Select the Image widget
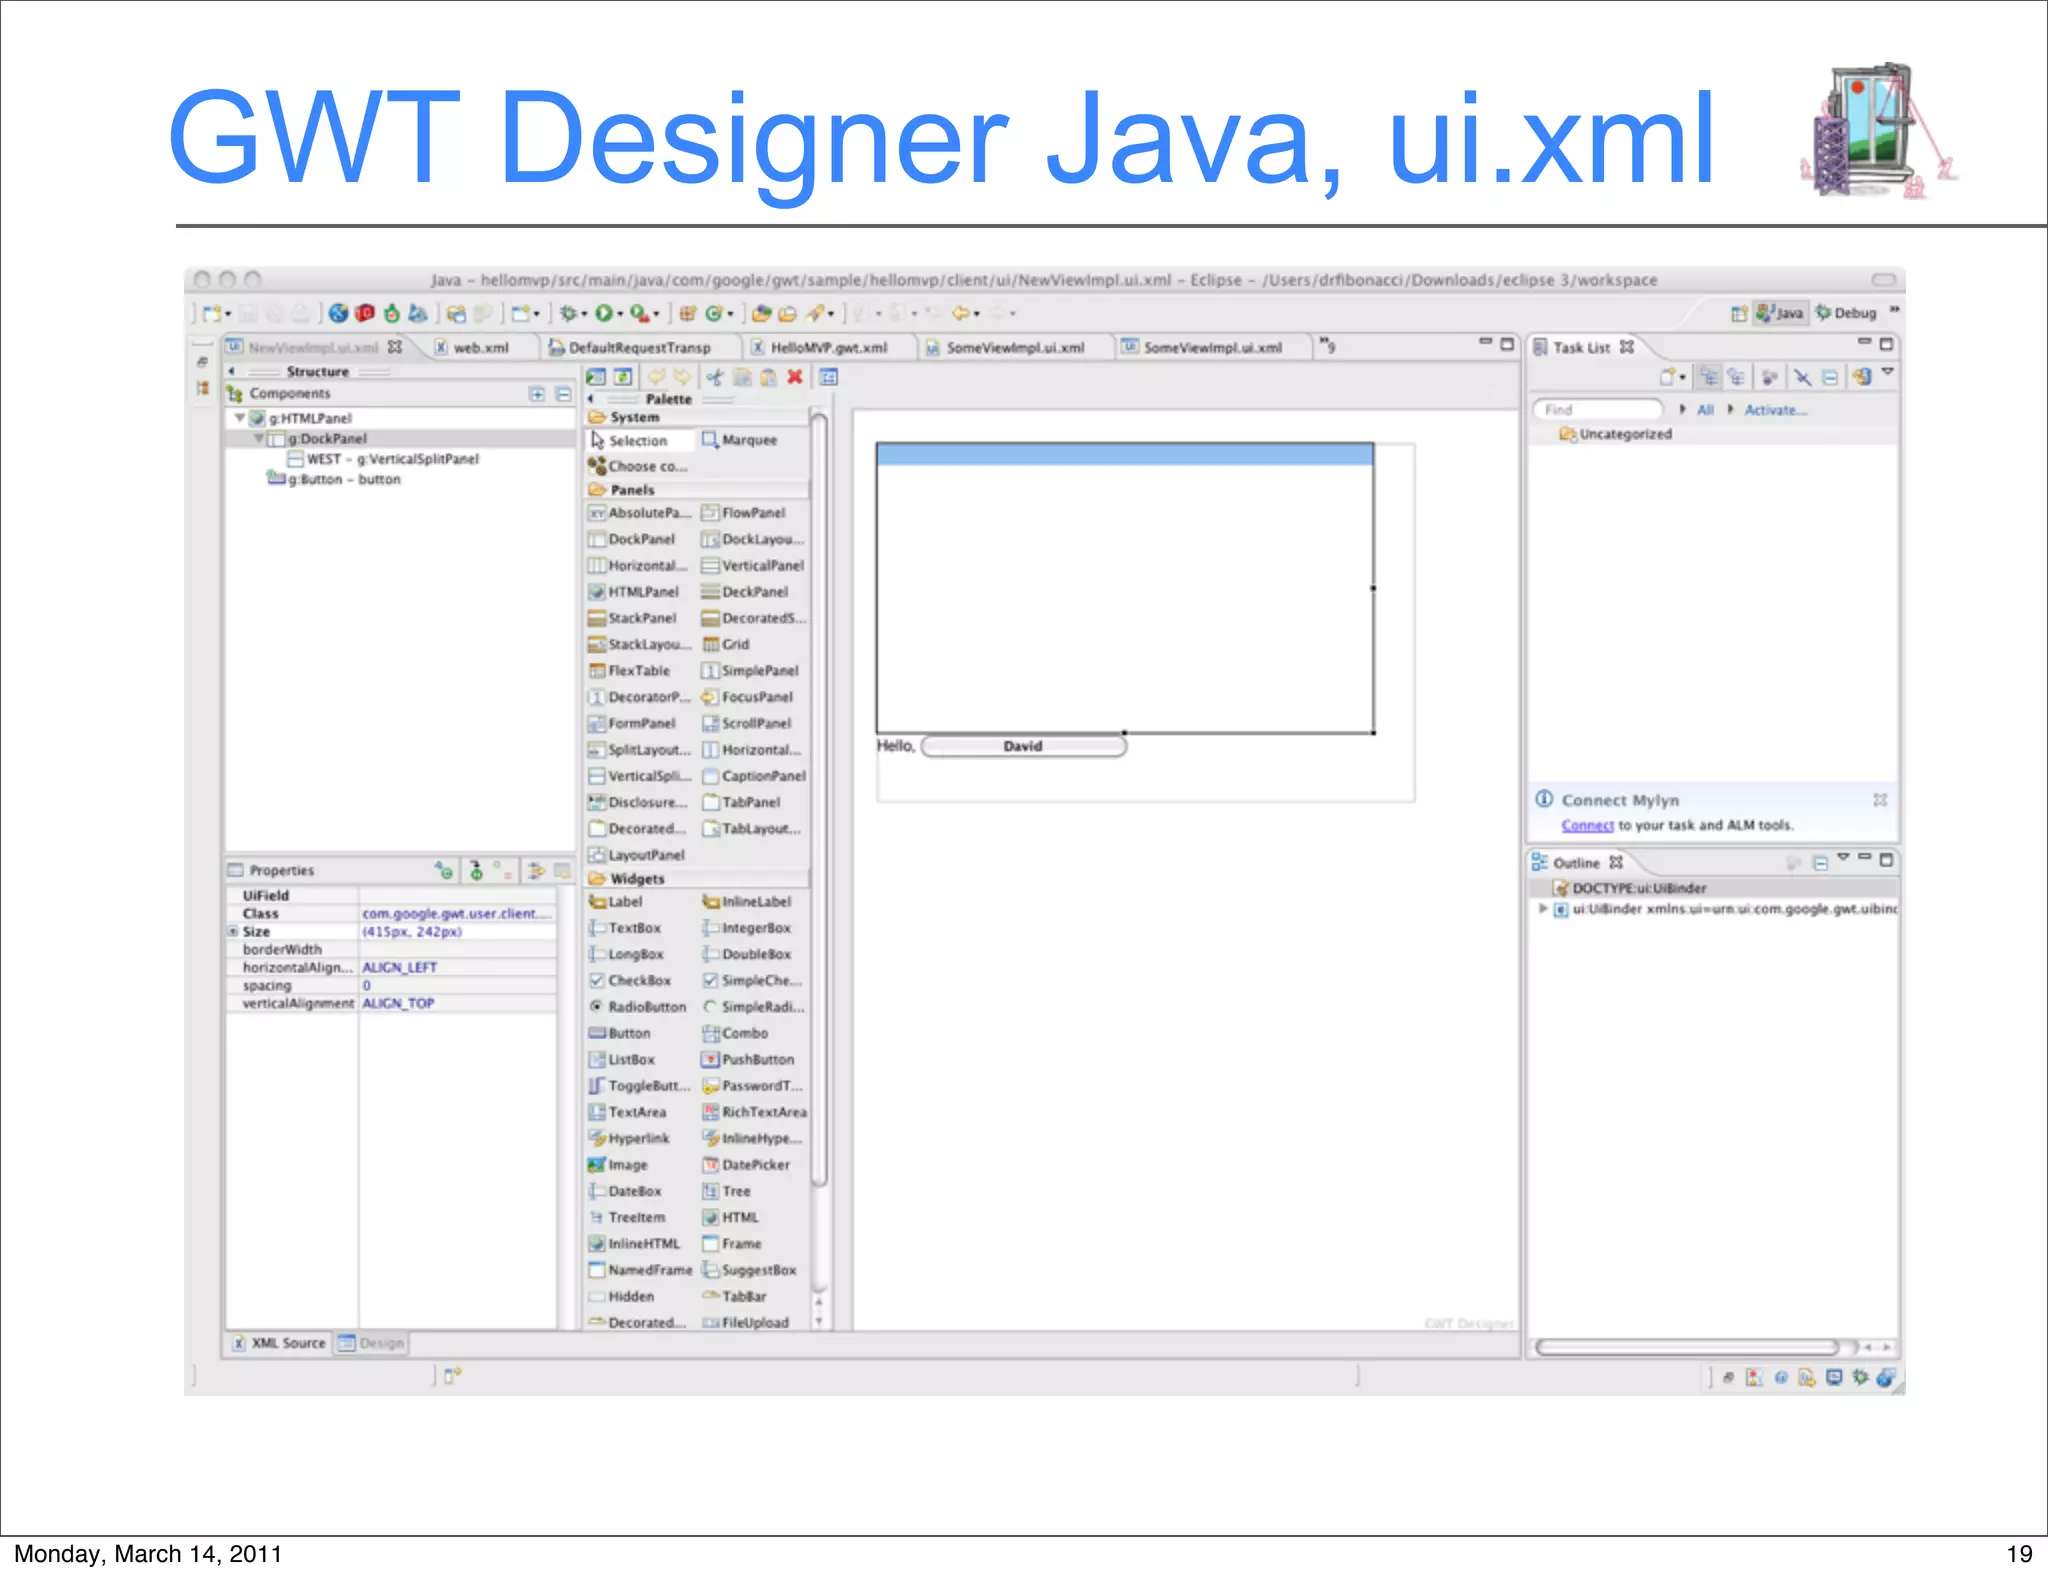 coord(618,1165)
